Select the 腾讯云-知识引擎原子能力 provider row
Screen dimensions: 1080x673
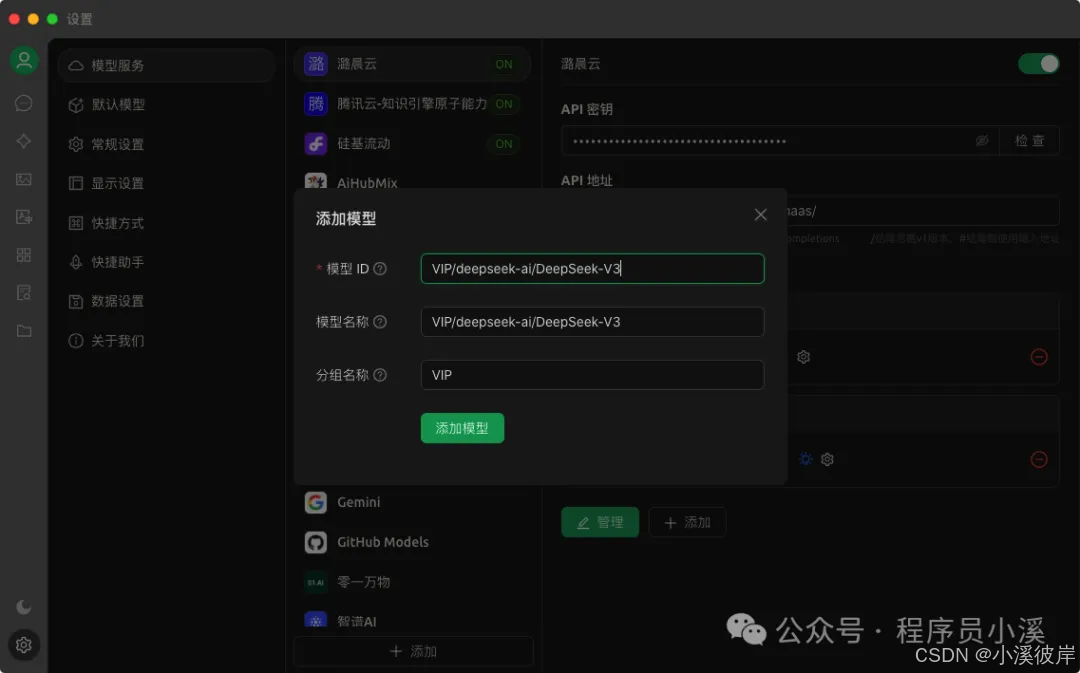[412, 104]
